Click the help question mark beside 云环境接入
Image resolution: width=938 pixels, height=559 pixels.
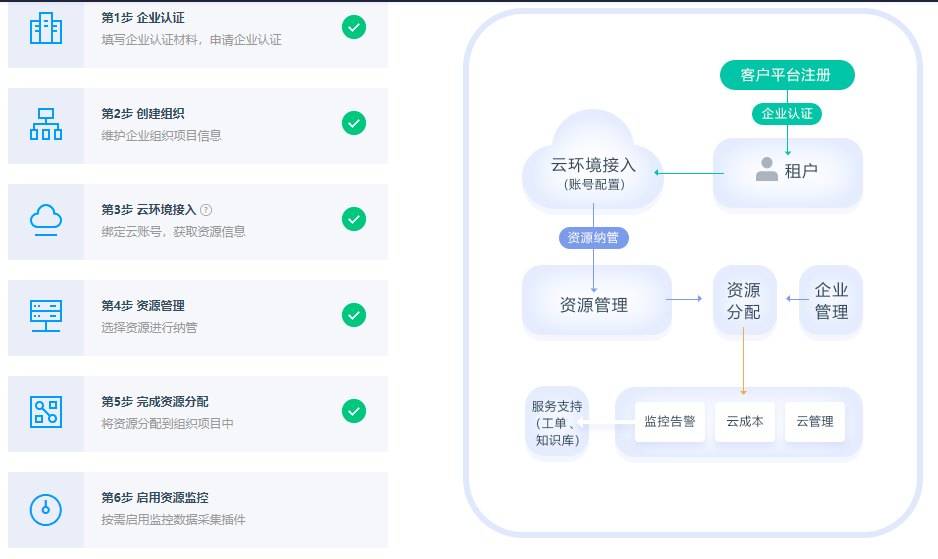point(206,210)
